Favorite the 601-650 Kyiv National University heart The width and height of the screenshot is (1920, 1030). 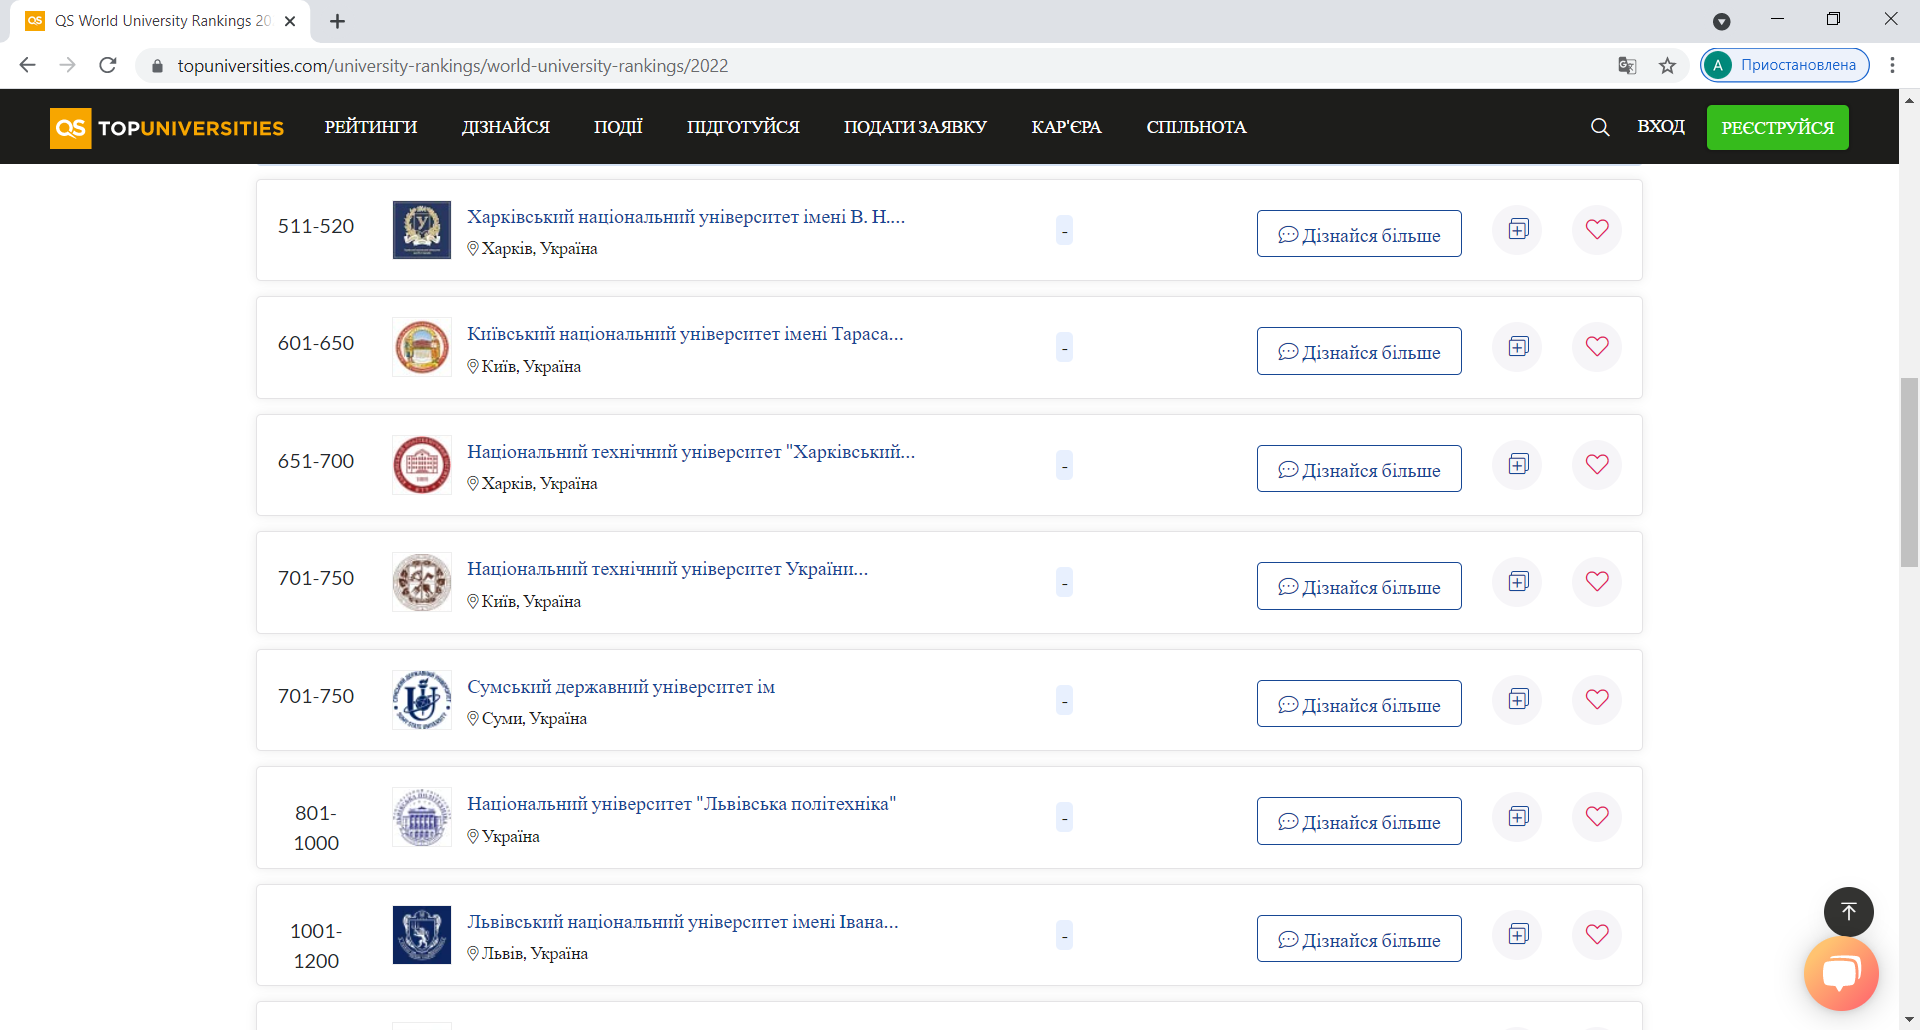(x=1597, y=347)
